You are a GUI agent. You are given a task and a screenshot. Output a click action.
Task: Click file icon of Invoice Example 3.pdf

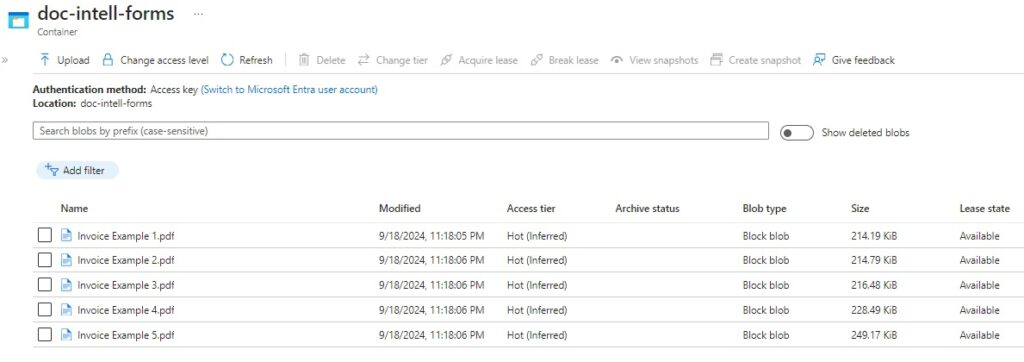click(66, 285)
